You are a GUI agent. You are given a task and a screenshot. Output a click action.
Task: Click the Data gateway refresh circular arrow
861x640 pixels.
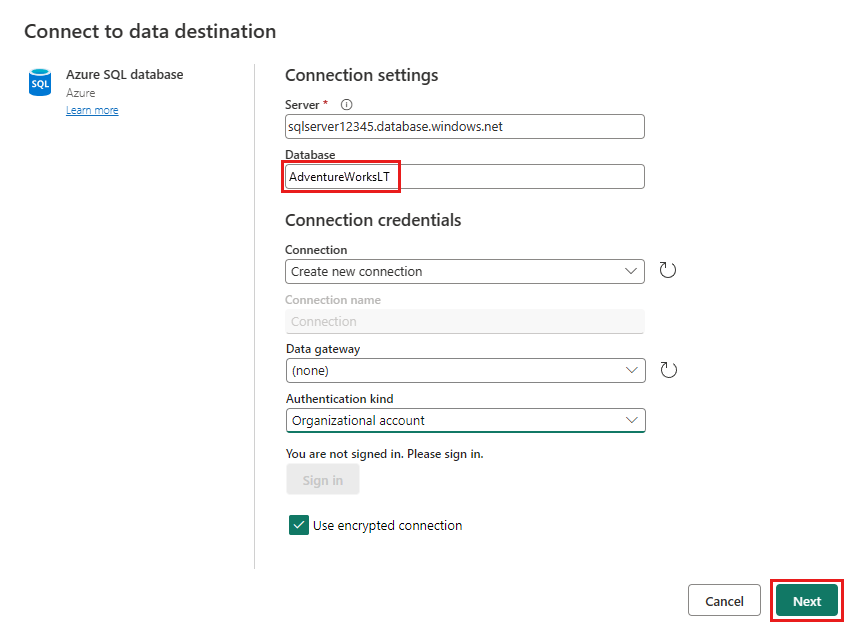click(667, 370)
